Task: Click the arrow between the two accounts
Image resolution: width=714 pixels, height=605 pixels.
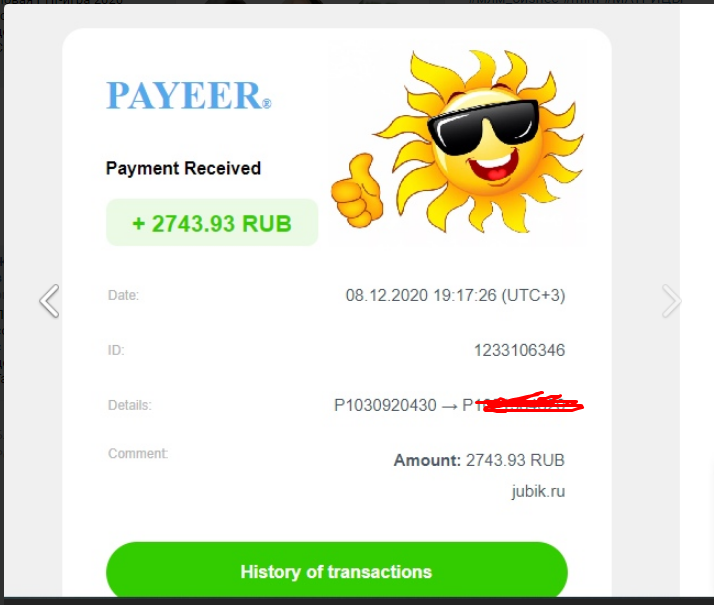Action: point(449,406)
